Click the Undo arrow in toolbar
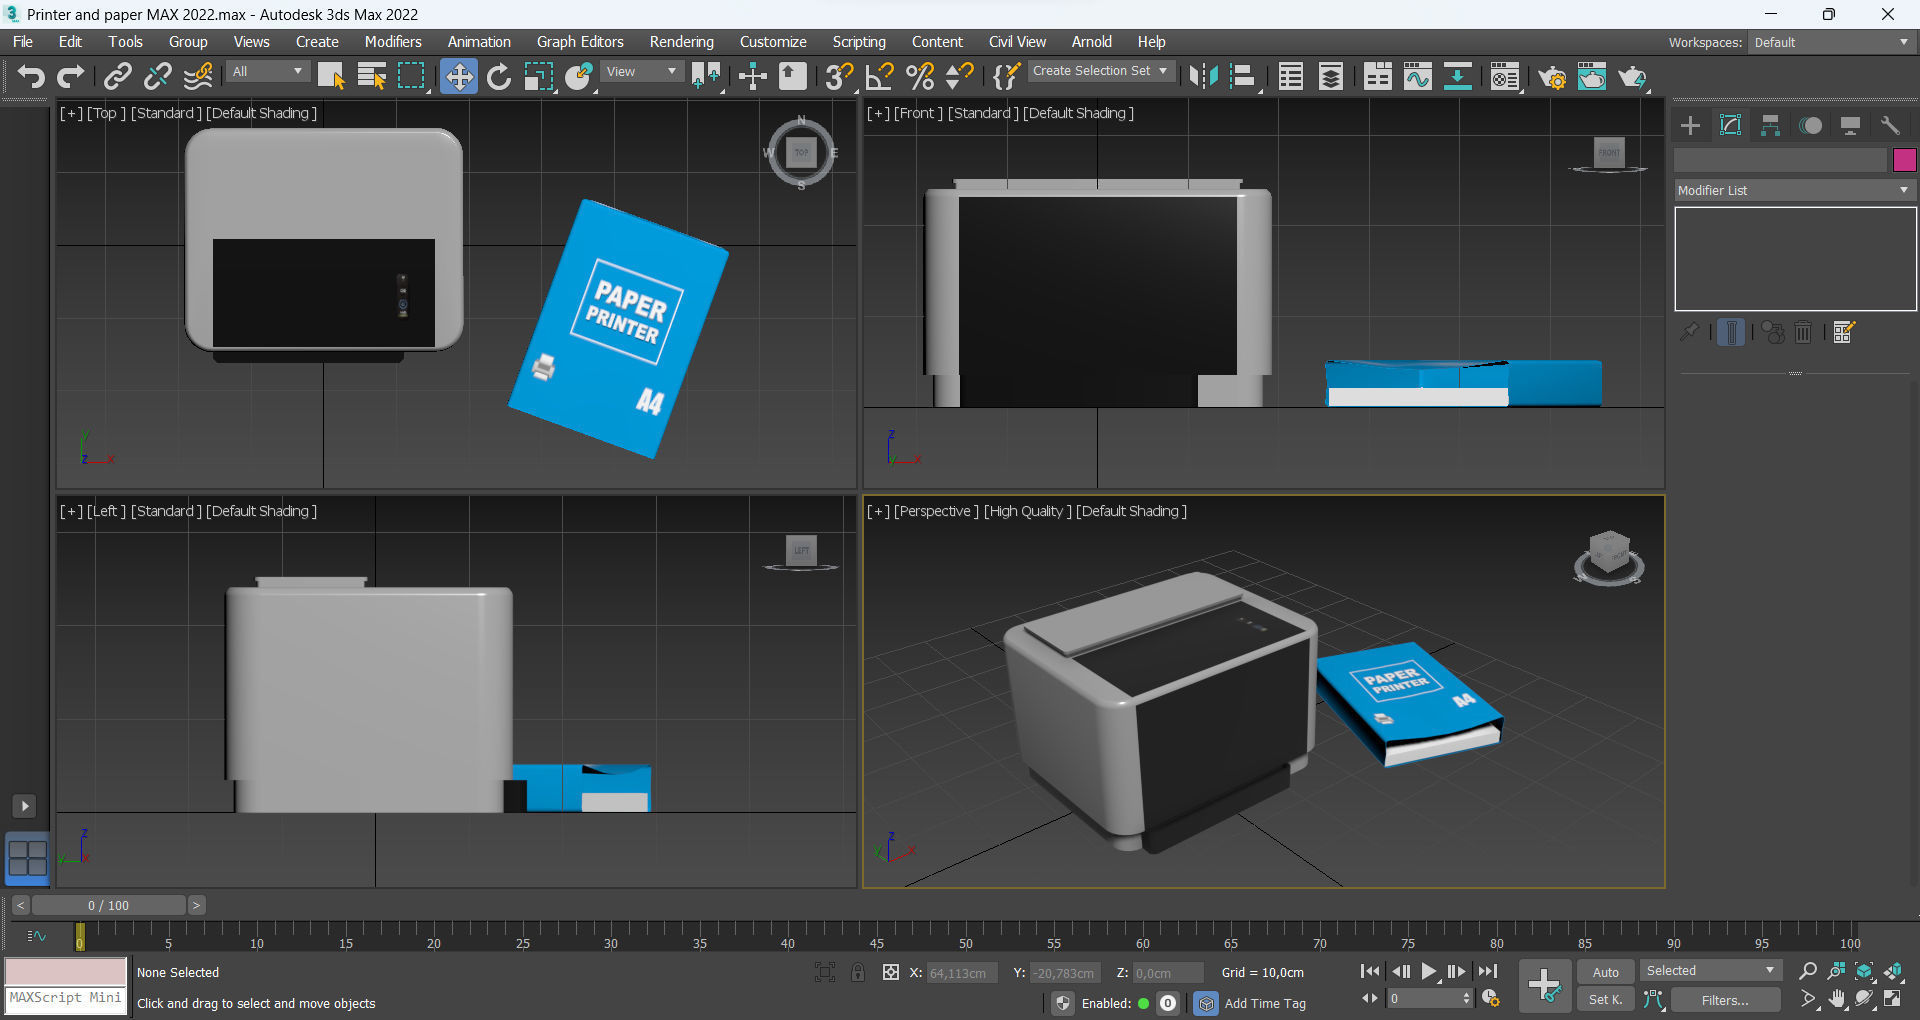 tap(31, 76)
